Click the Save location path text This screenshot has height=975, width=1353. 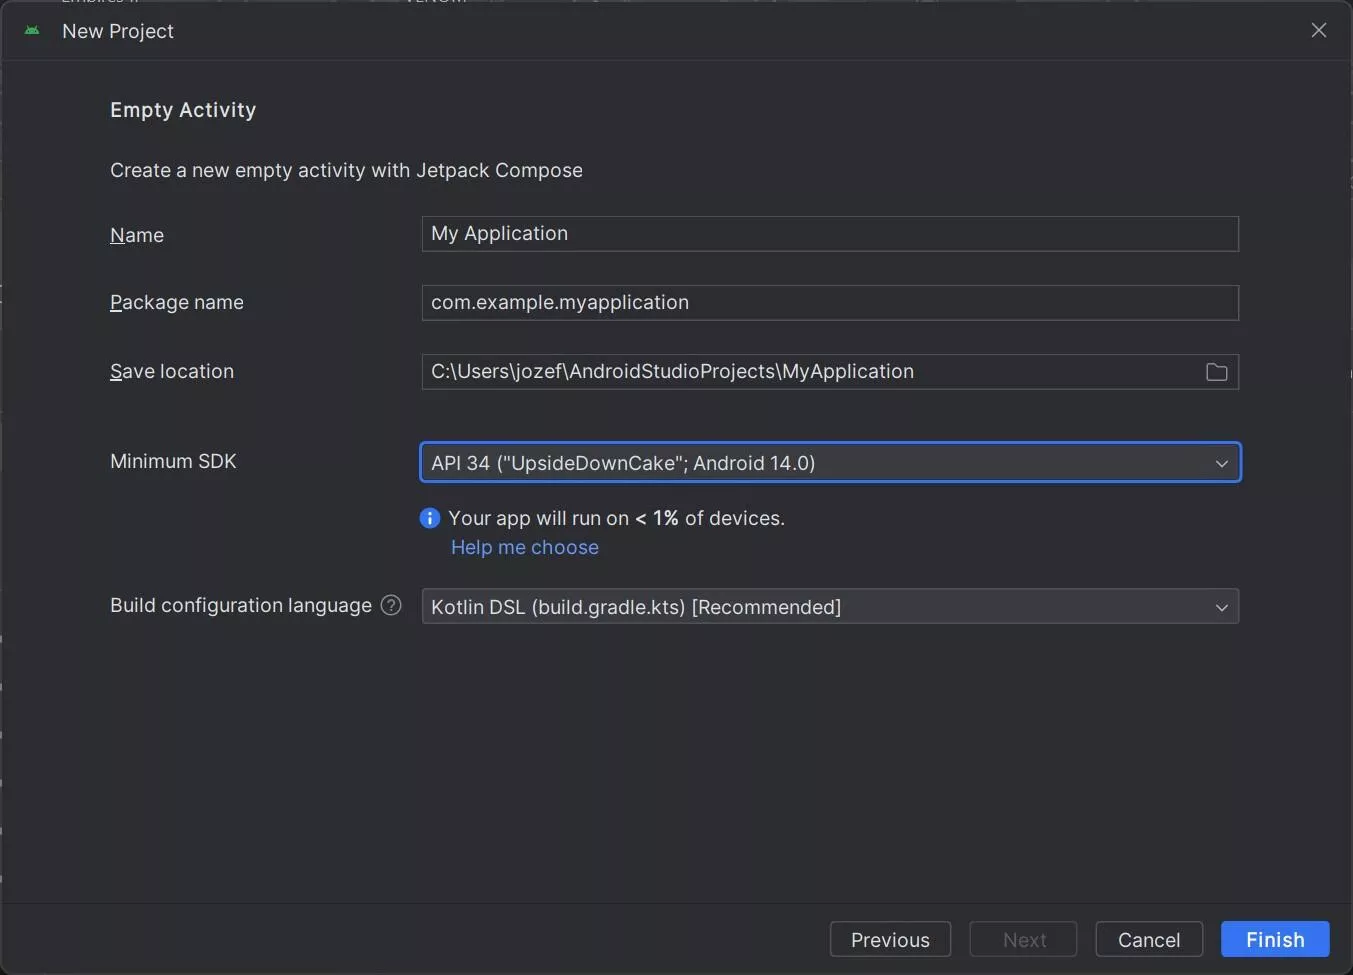(x=672, y=372)
